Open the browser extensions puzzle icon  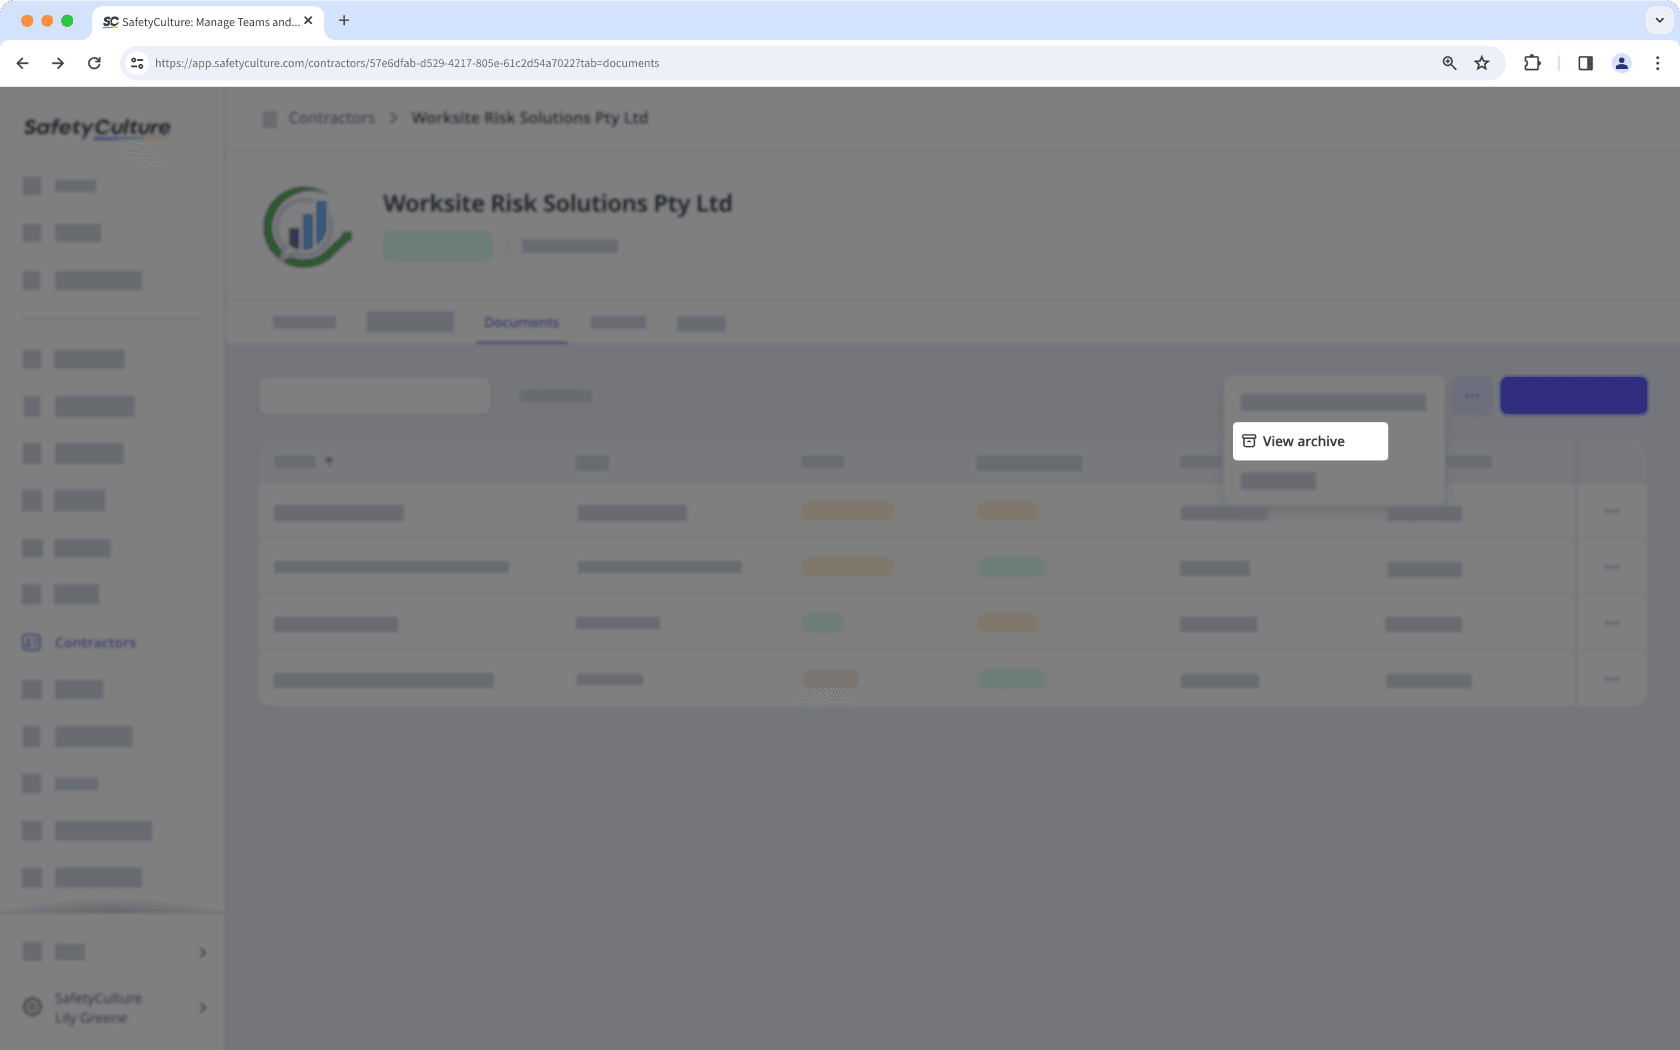click(1531, 62)
